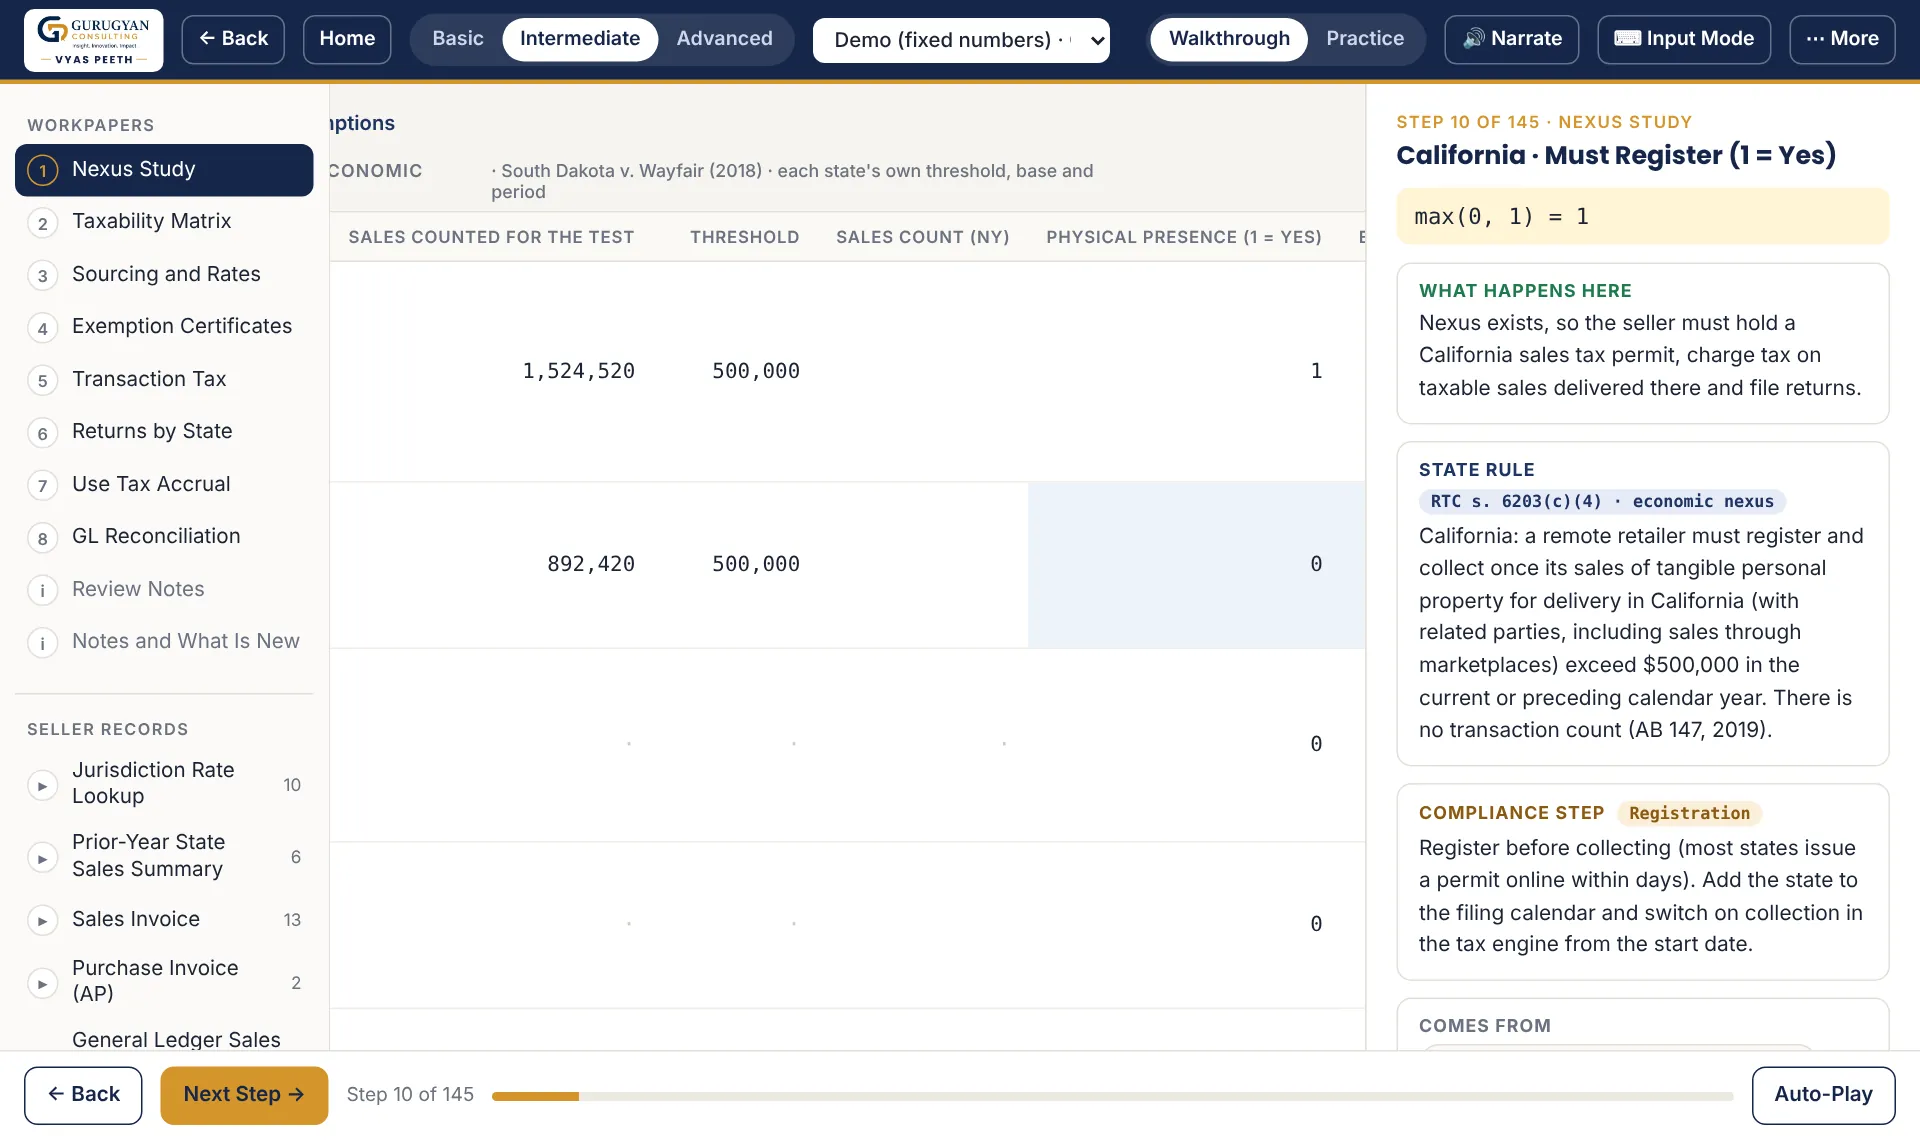Image resolution: width=1920 pixels, height=1140 pixels.
Task: Open the GL Reconciliation workpaper
Action: [x=164, y=537]
